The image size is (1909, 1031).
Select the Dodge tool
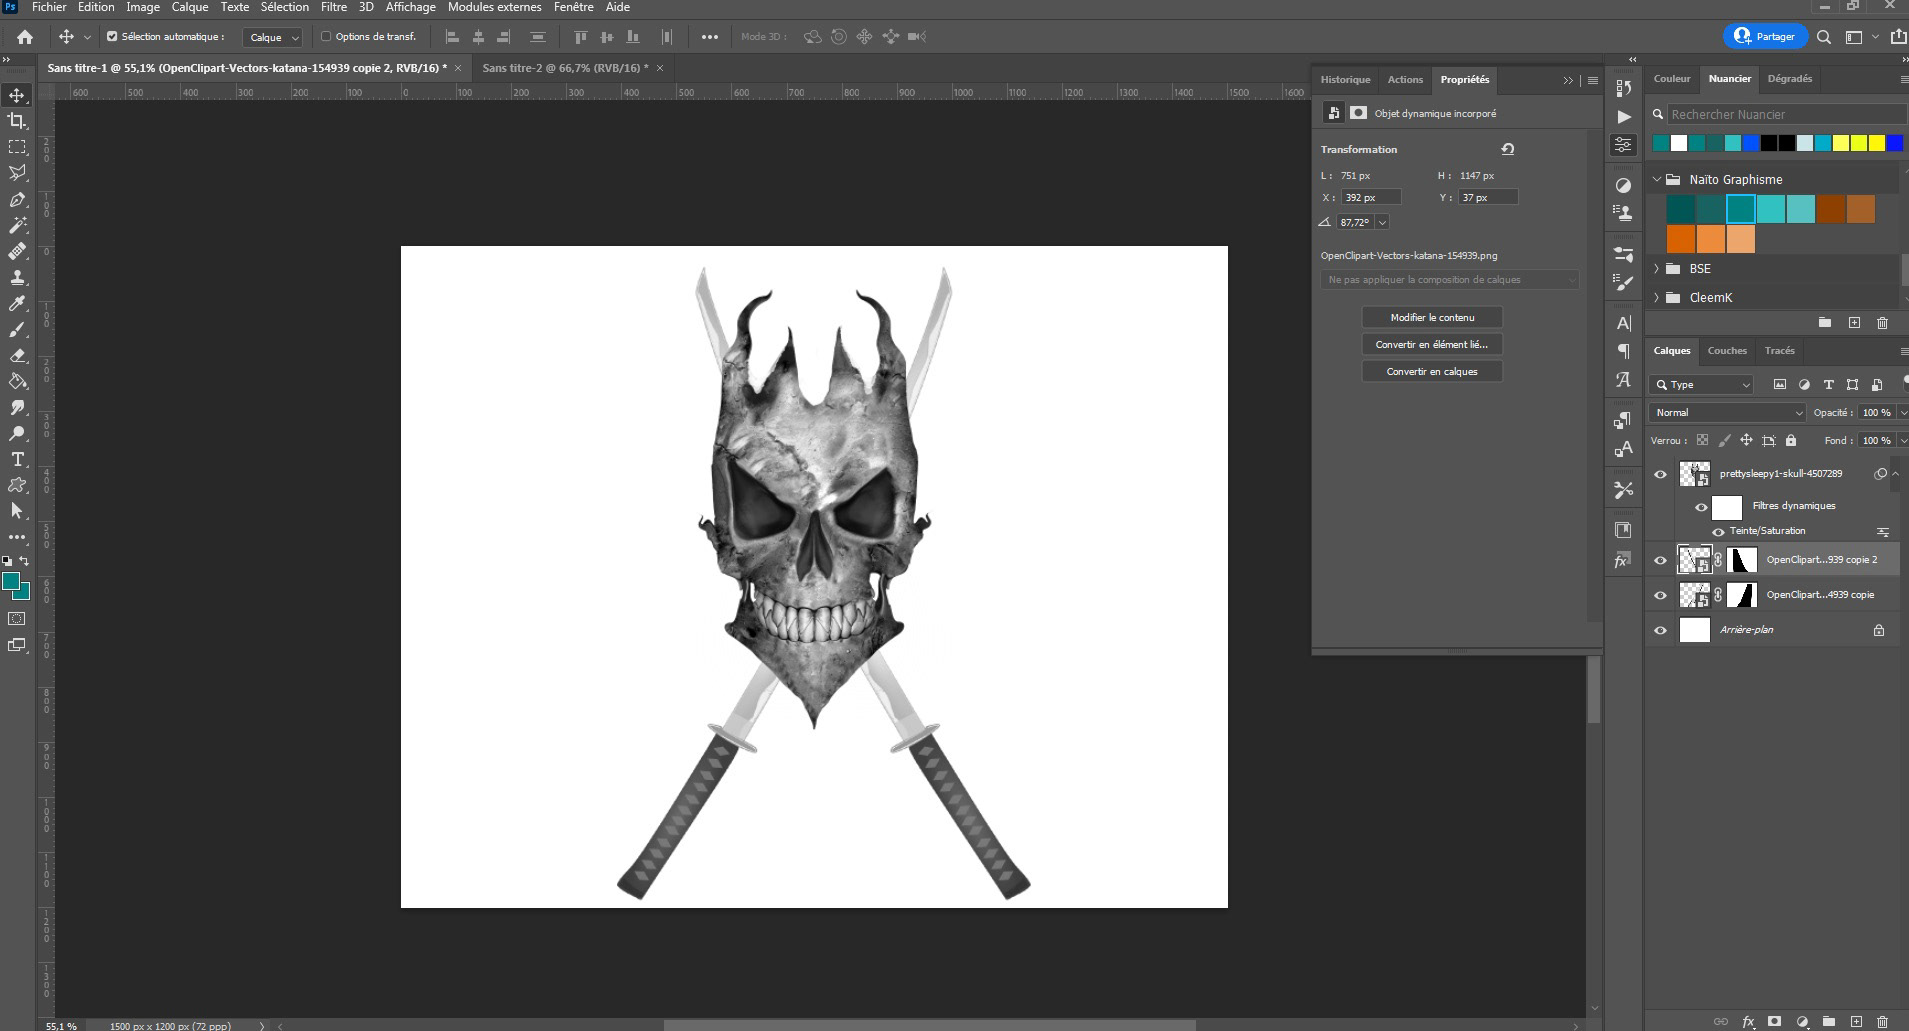17,433
